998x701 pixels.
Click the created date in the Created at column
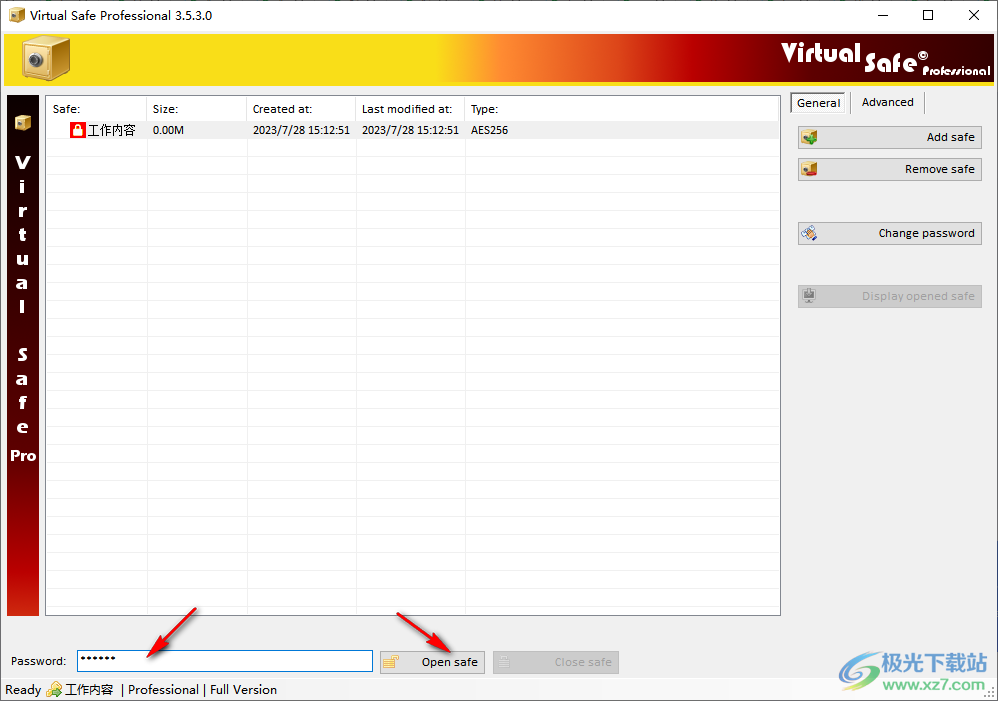[301, 131]
